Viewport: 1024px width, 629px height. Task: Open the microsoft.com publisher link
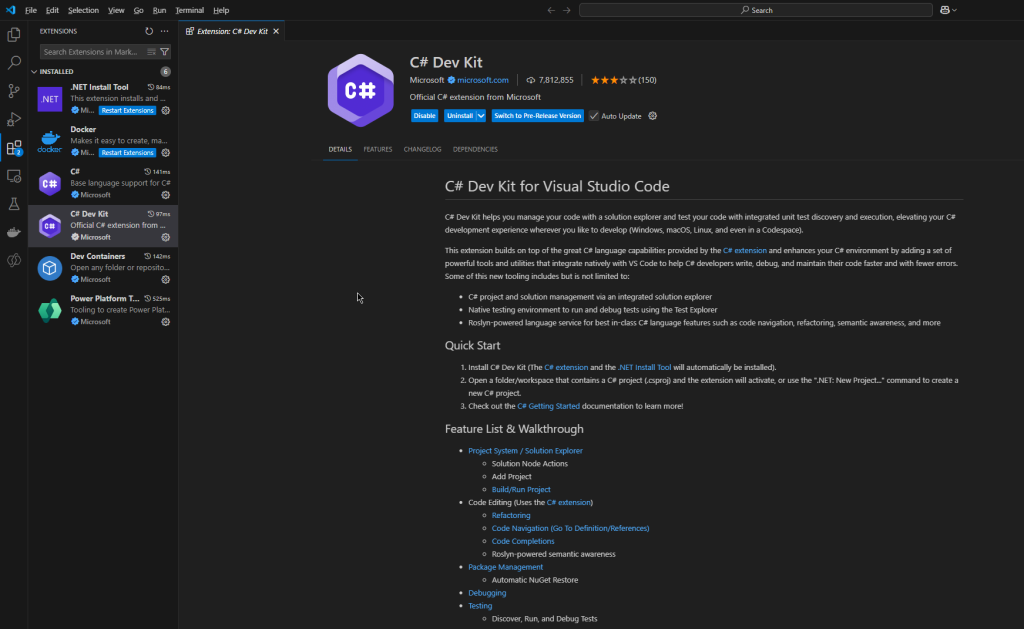483,80
